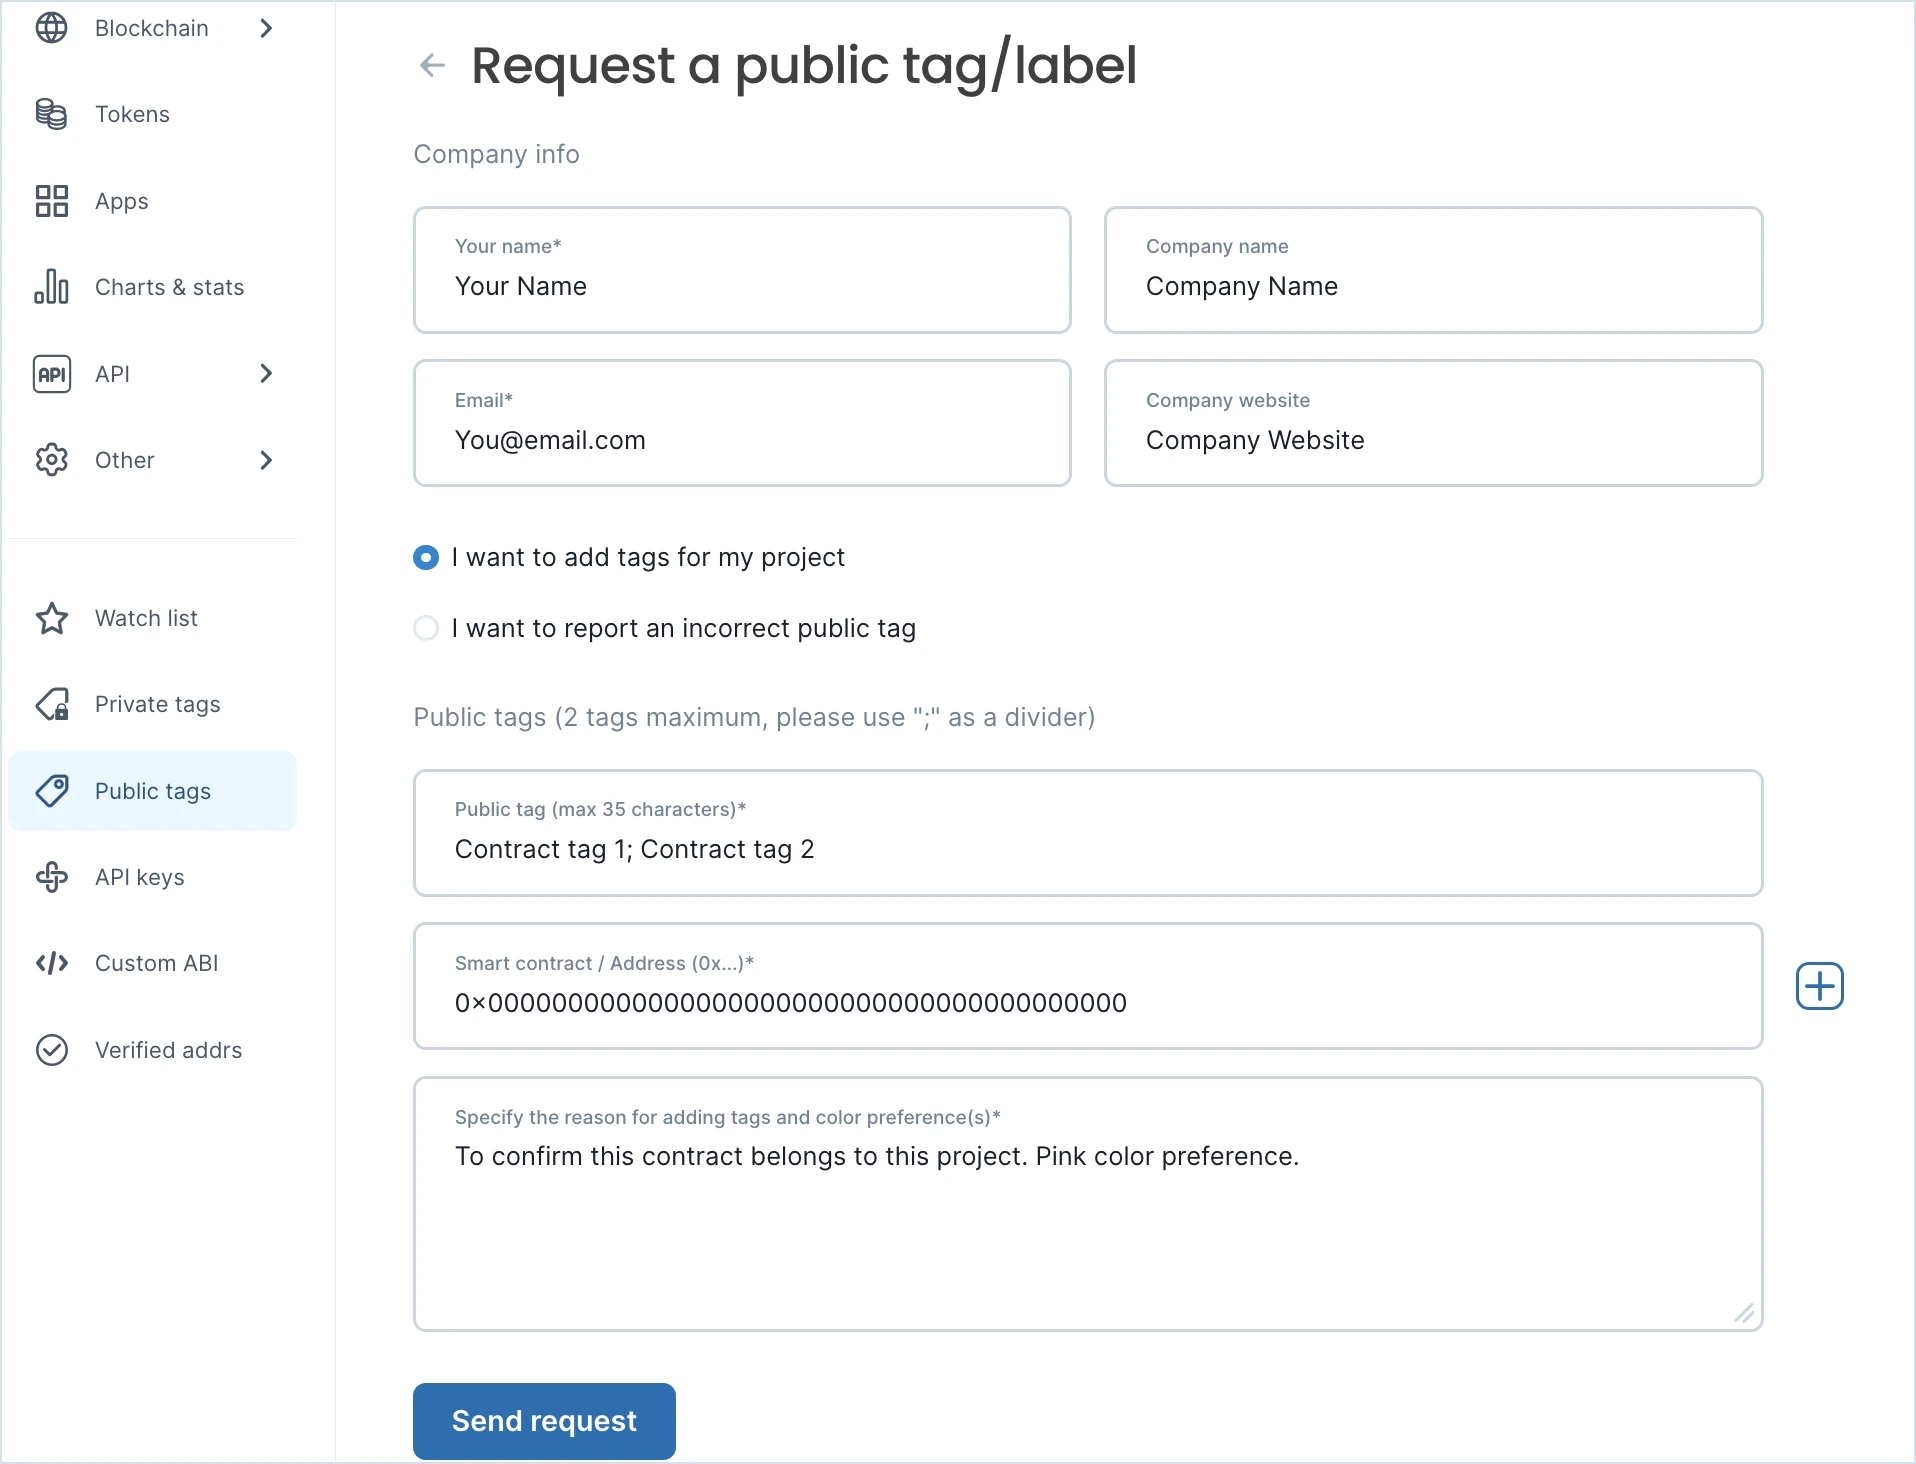Click the Send request button
This screenshot has height=1464, width=1916.
pyautogui.click(x=544, y=1420)
